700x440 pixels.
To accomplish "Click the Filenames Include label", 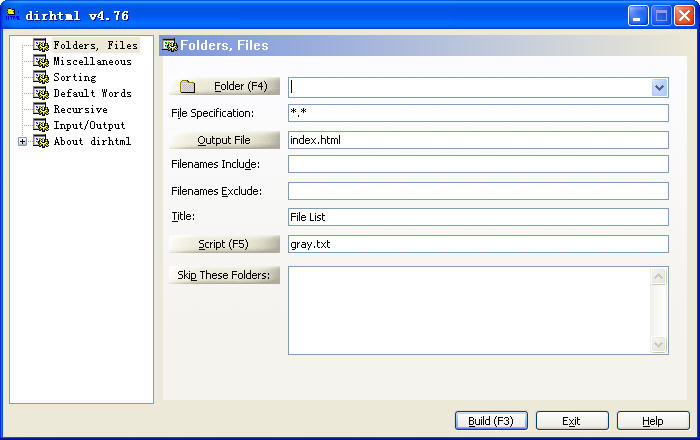I will [215, 164].
